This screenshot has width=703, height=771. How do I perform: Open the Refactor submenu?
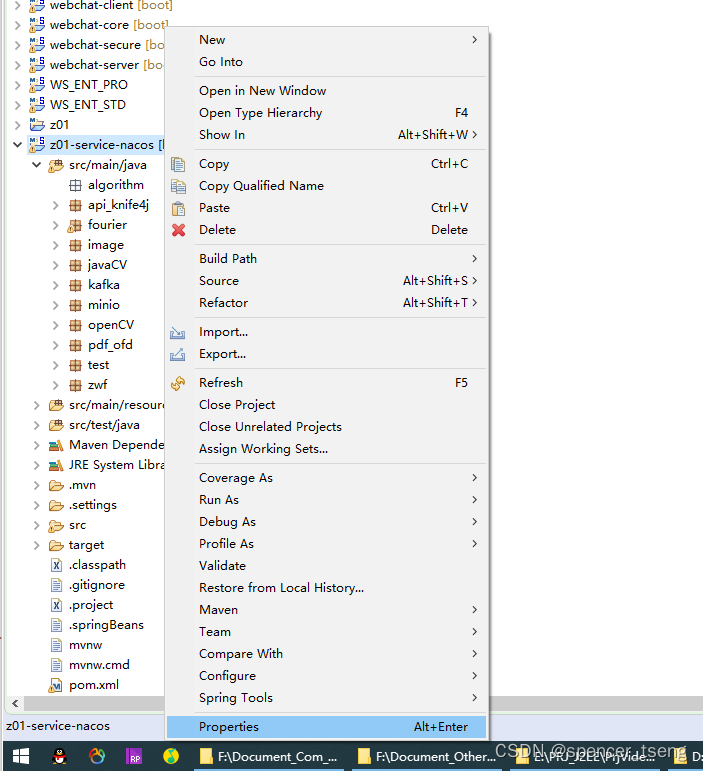pyautogui.click(x=326, y=303)
